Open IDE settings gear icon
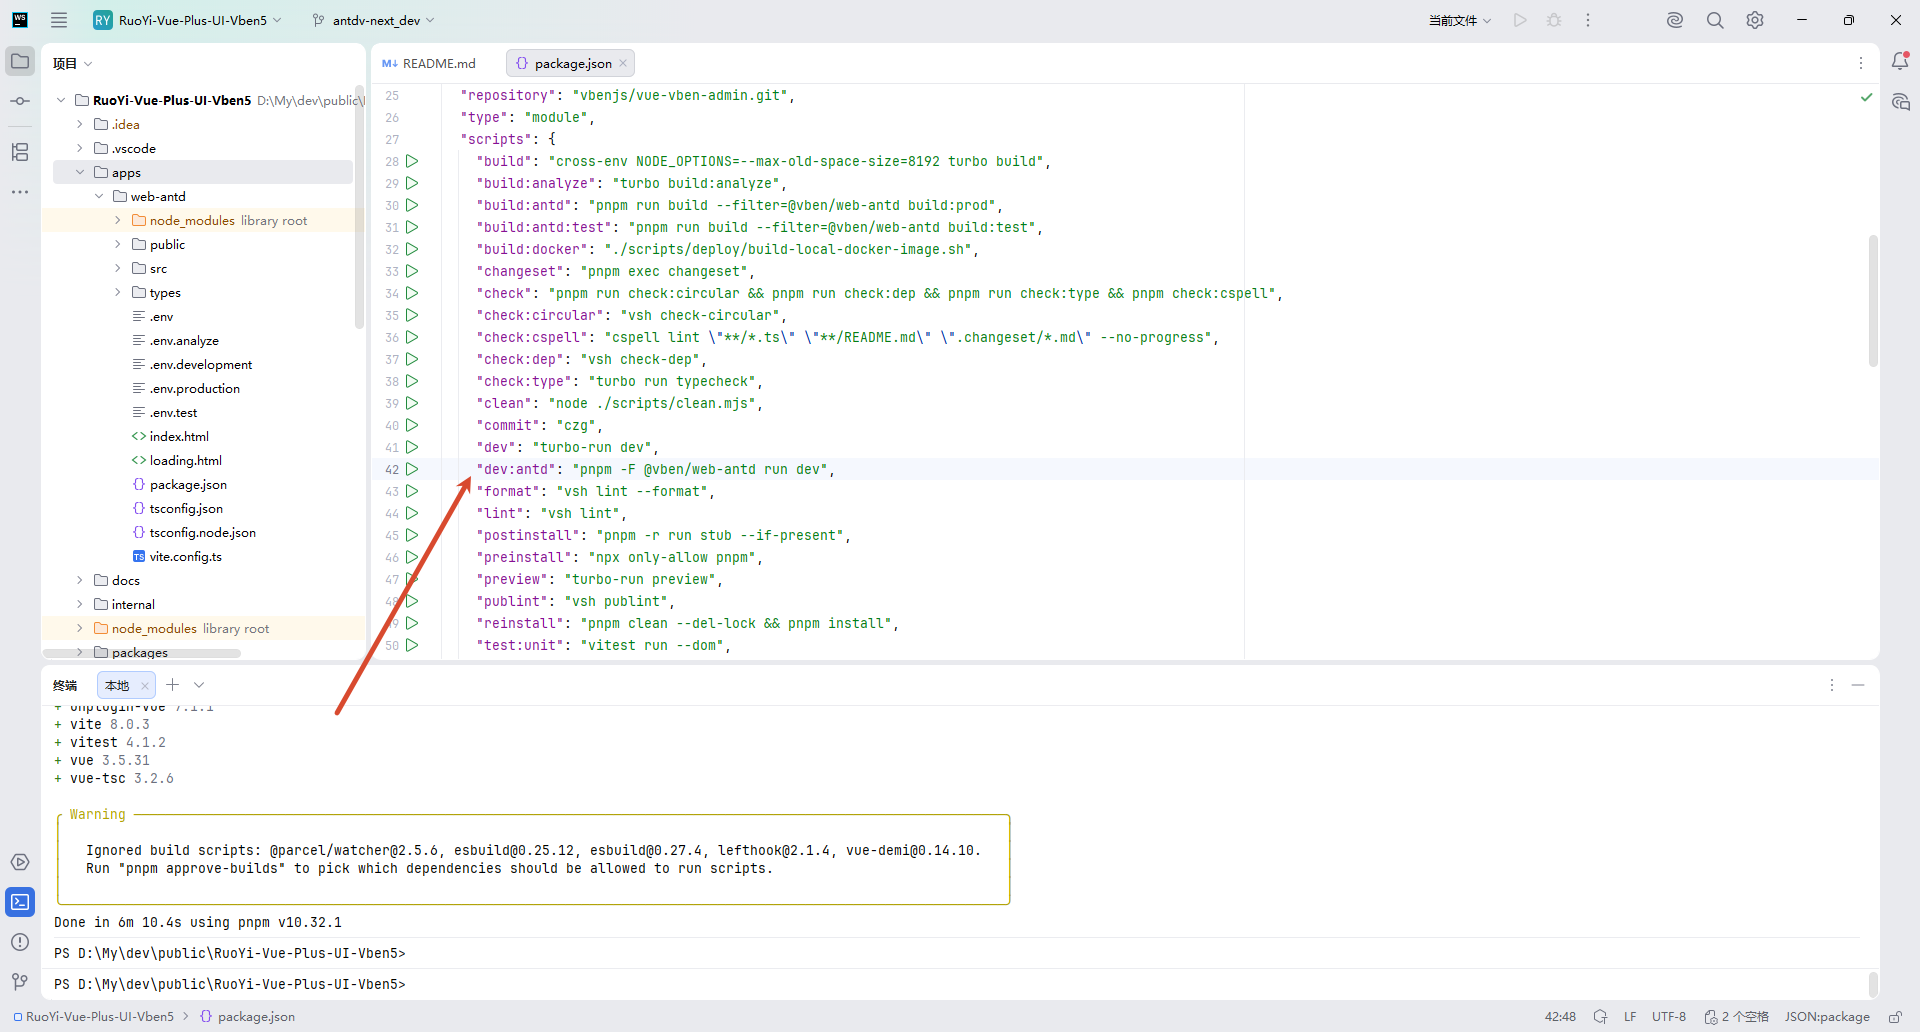The width and height of the screenshot is (1920, 1032). coord(1755,20)
